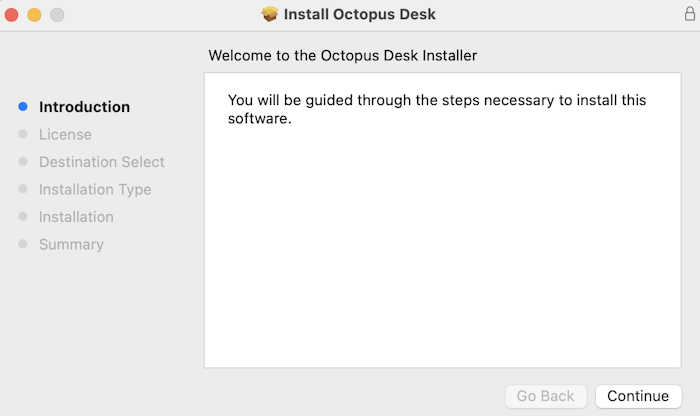Click the package box icon beside title
Viewport: 700px width, 416px height.
pyautogui.click(x=270, y=14)
